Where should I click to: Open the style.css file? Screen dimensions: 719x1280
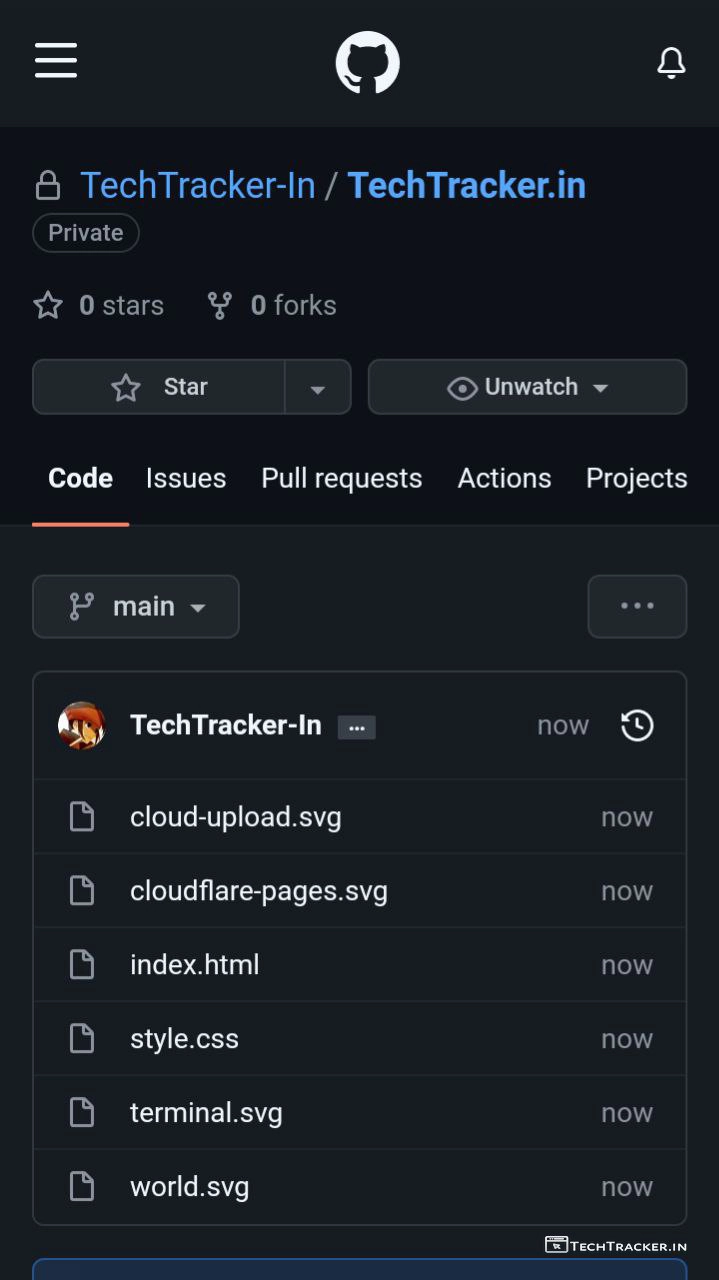coord(184,1039)
